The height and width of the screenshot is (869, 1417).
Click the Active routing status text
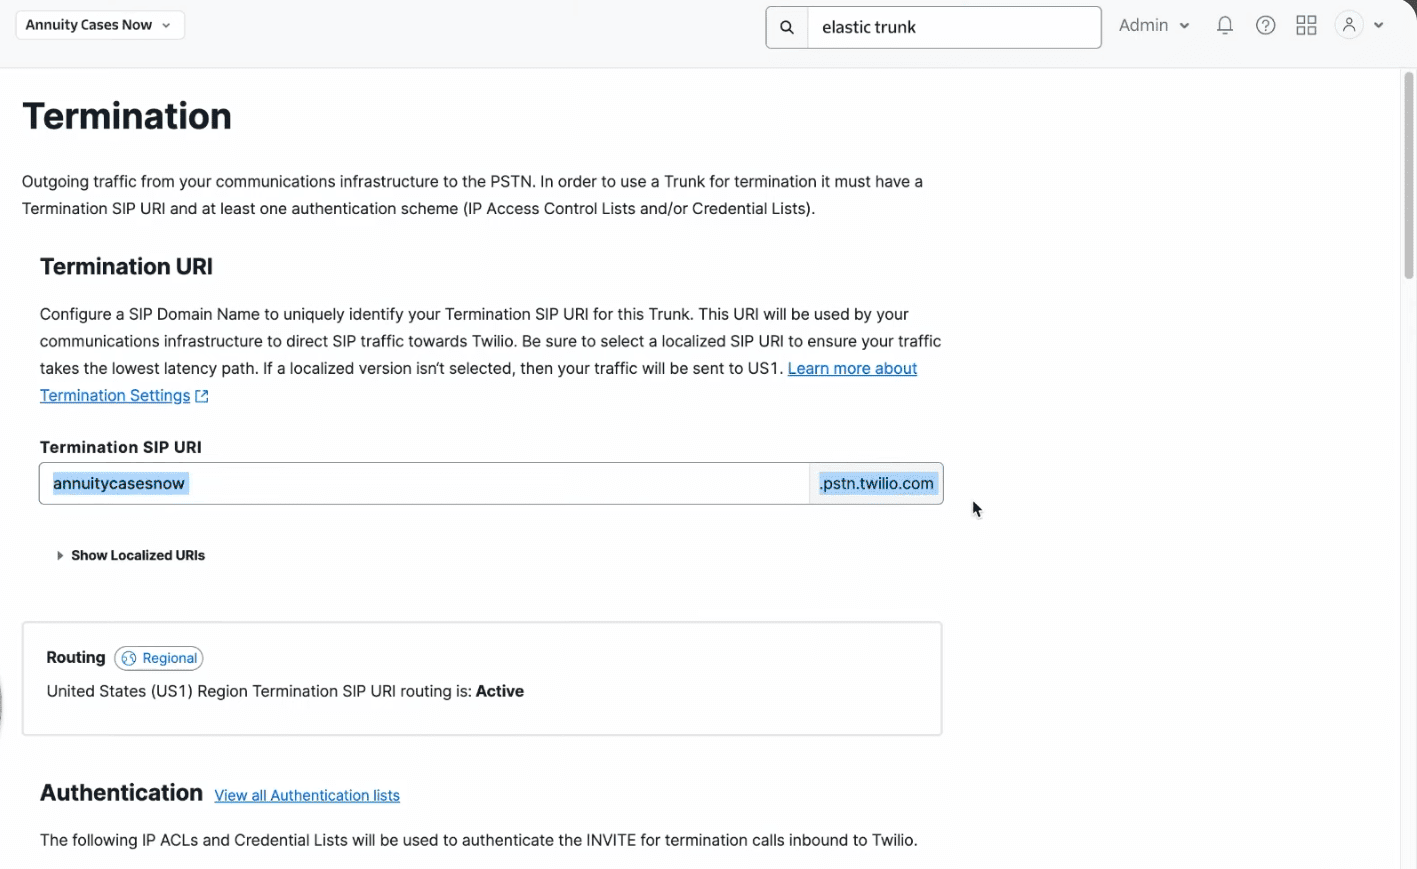499,692
